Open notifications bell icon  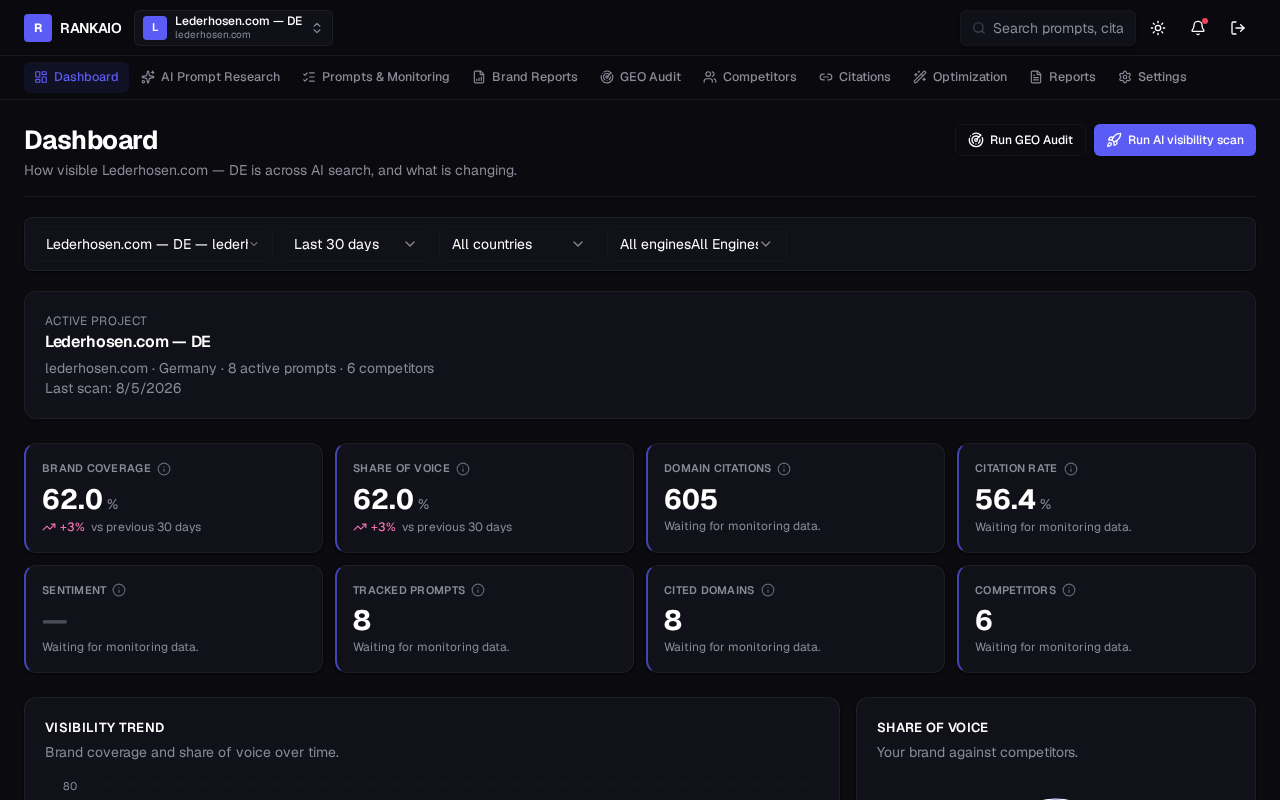click(x=1198, y=28)
